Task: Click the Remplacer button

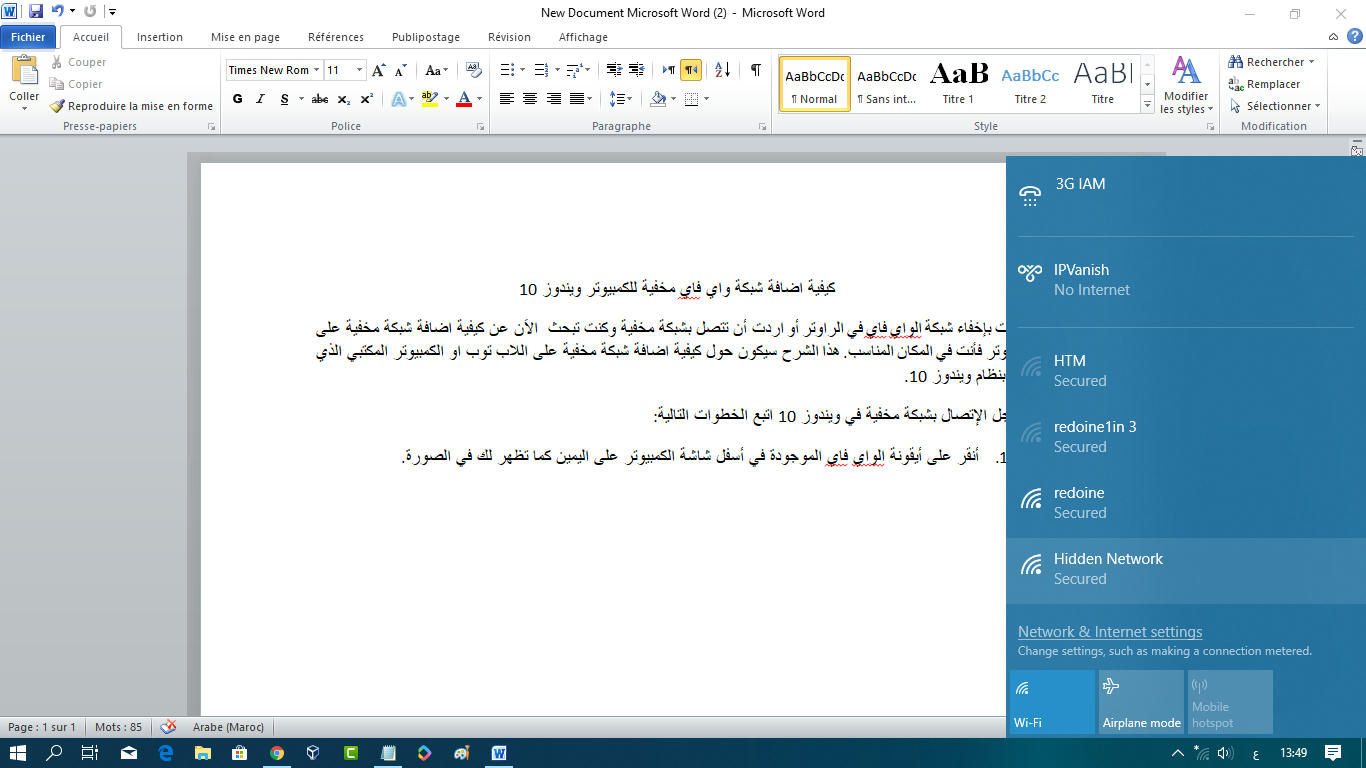Action: [1265, 84]
